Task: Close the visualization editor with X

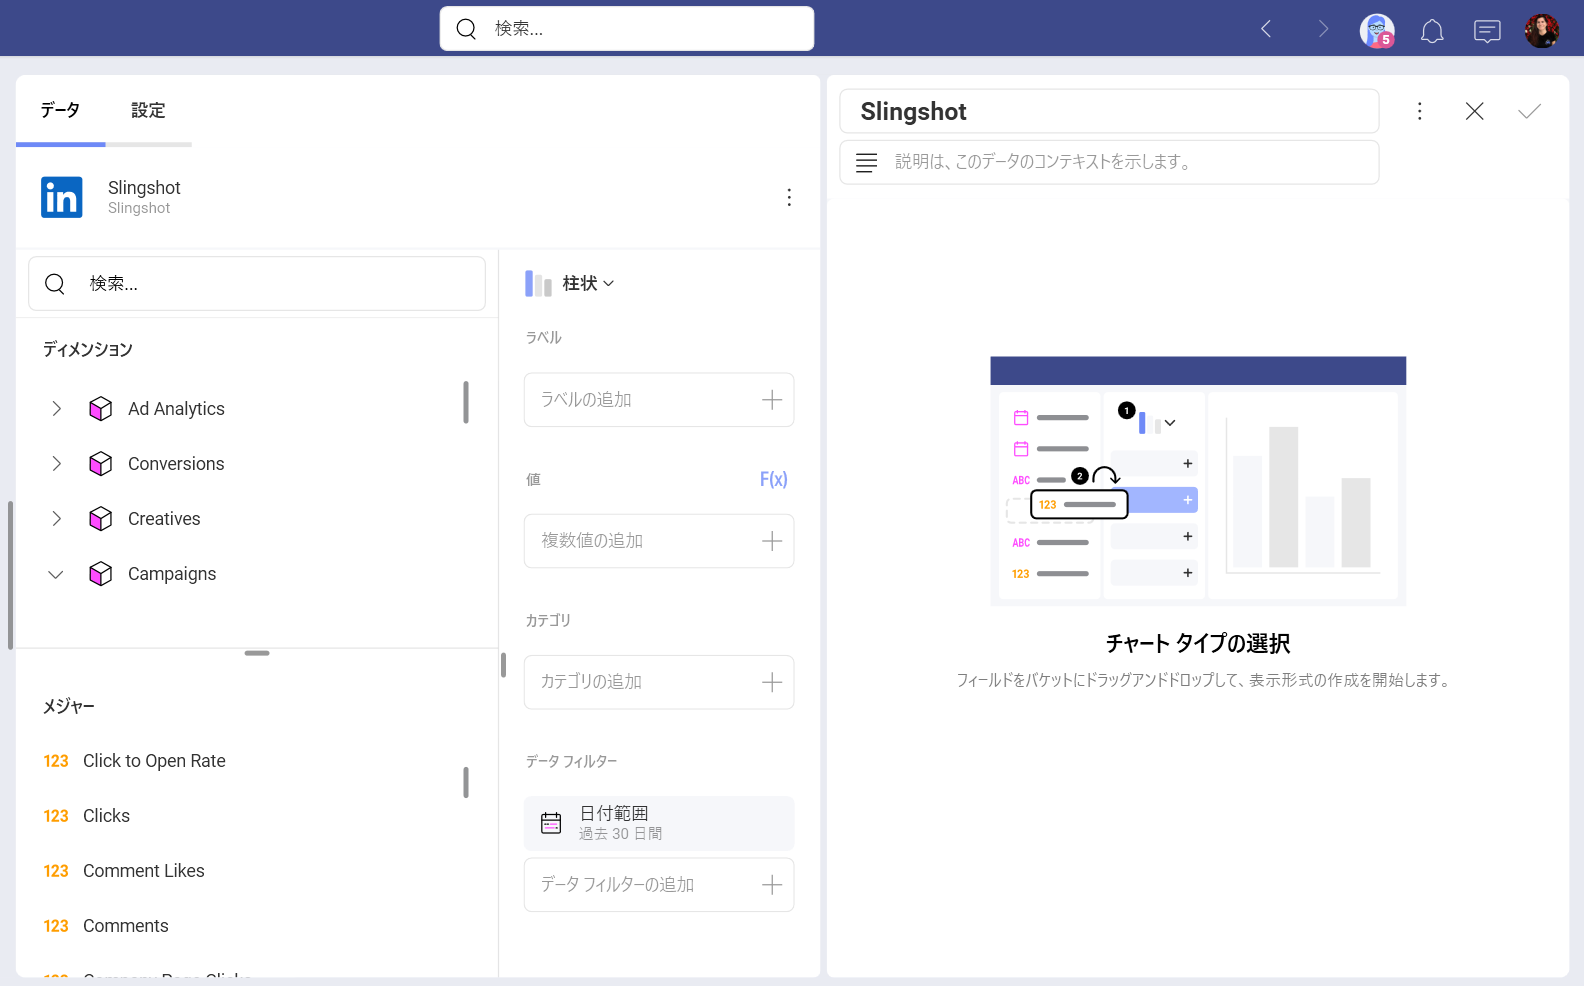Action: coord(1474,111)
